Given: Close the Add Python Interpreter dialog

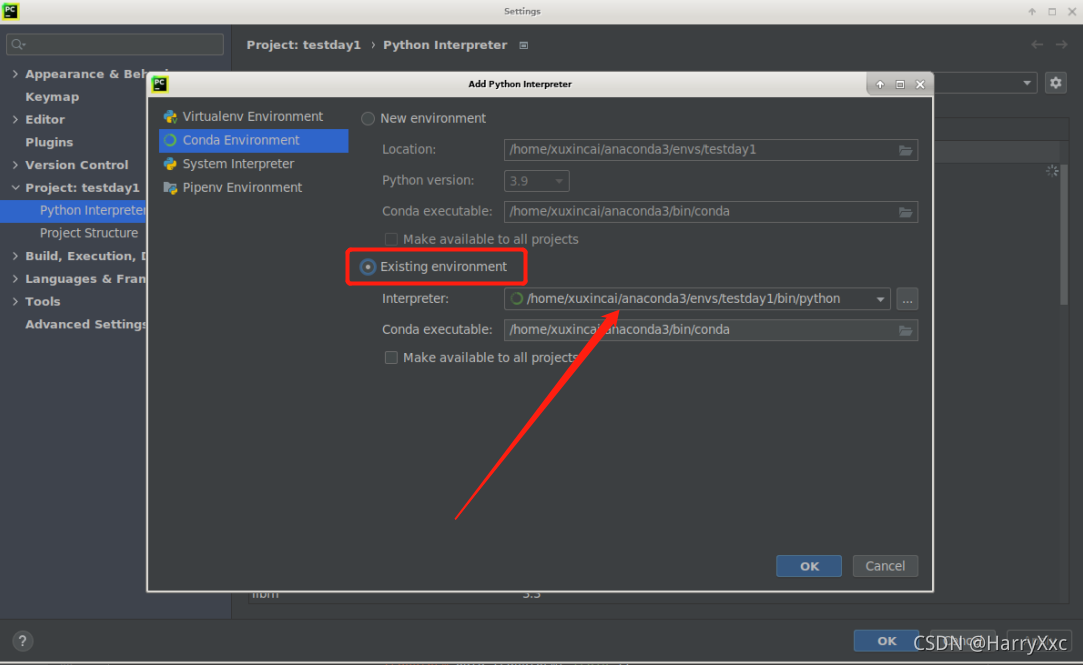Looking at the screenshot, I should tap(920, 84).
